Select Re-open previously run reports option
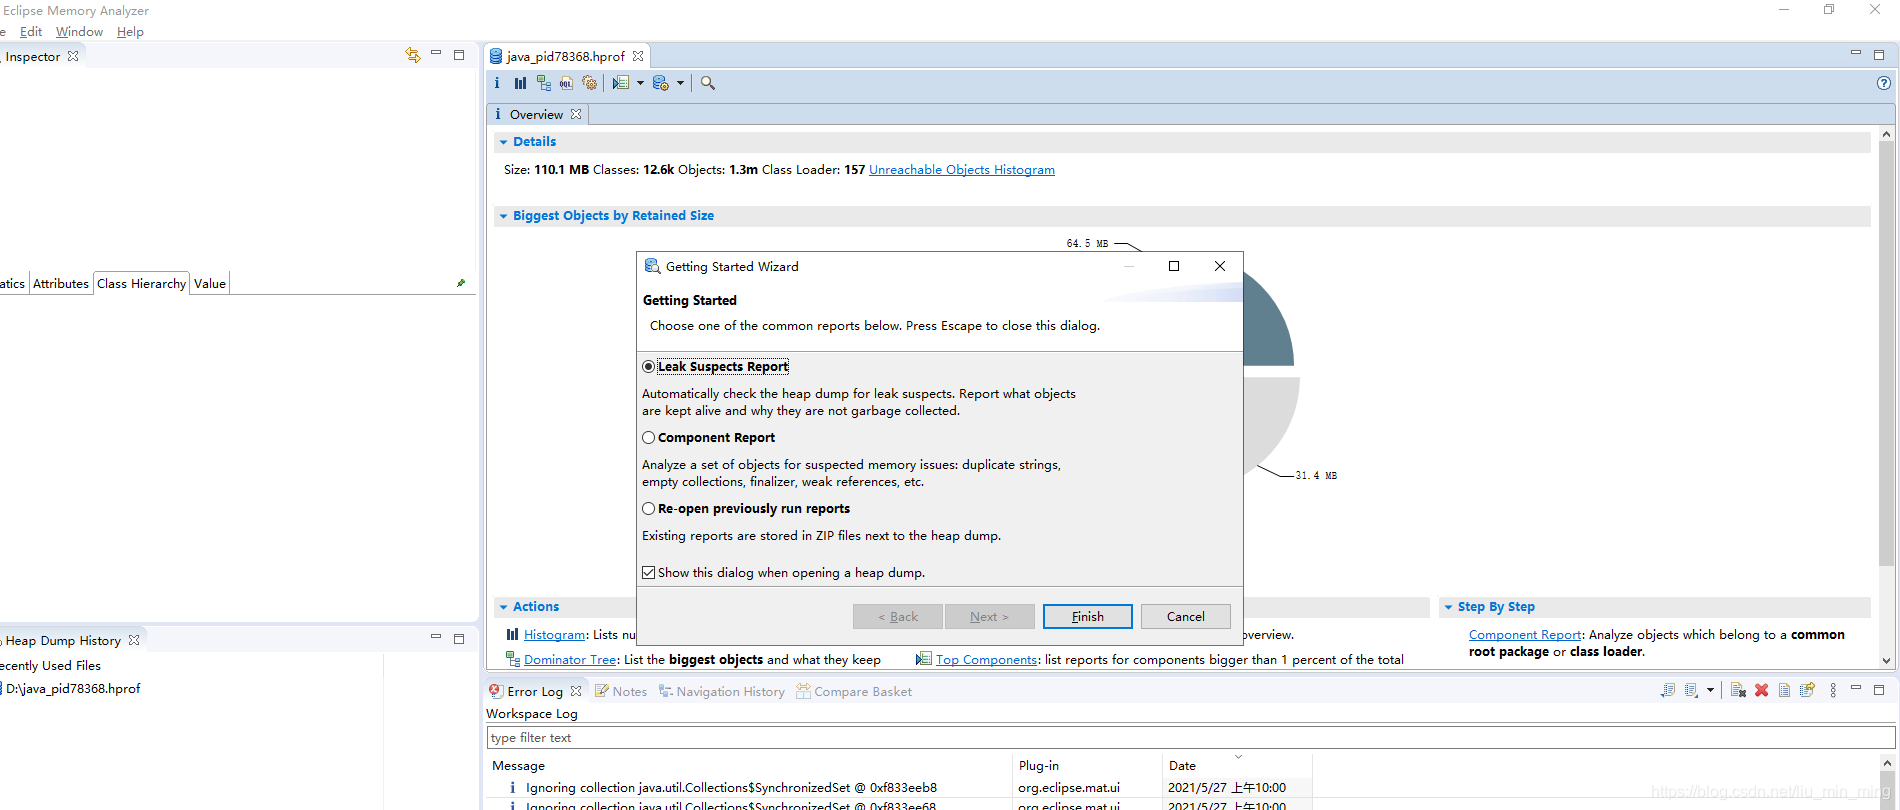This screenshot has height=810, width=1900. tap(649, 508)
